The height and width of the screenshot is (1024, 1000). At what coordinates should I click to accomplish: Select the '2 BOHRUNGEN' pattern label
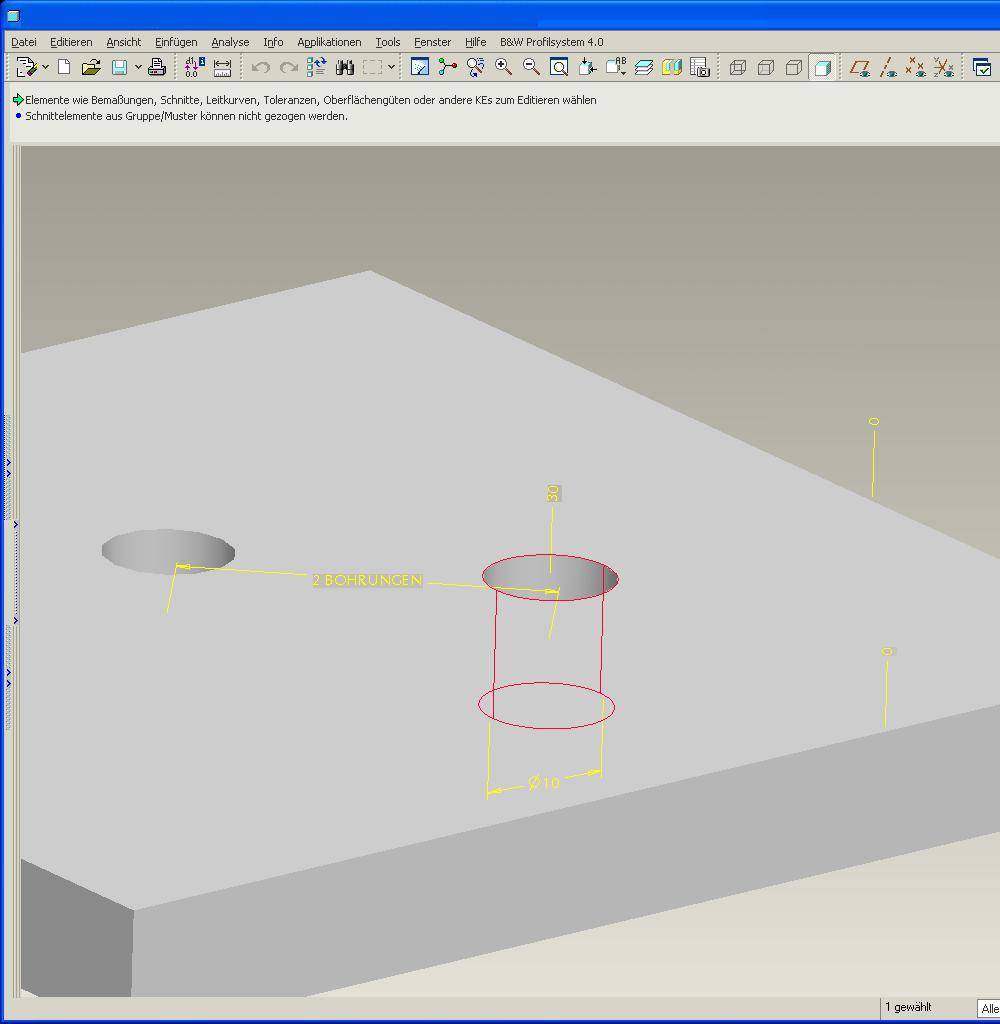pos(367,580)
